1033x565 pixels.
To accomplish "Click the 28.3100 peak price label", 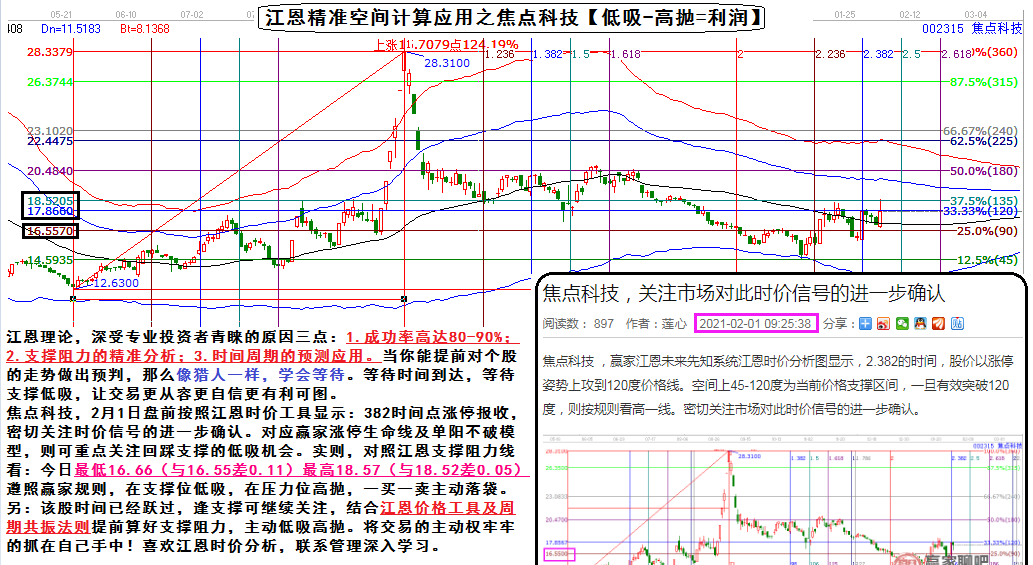I will [x=446, y=62].
